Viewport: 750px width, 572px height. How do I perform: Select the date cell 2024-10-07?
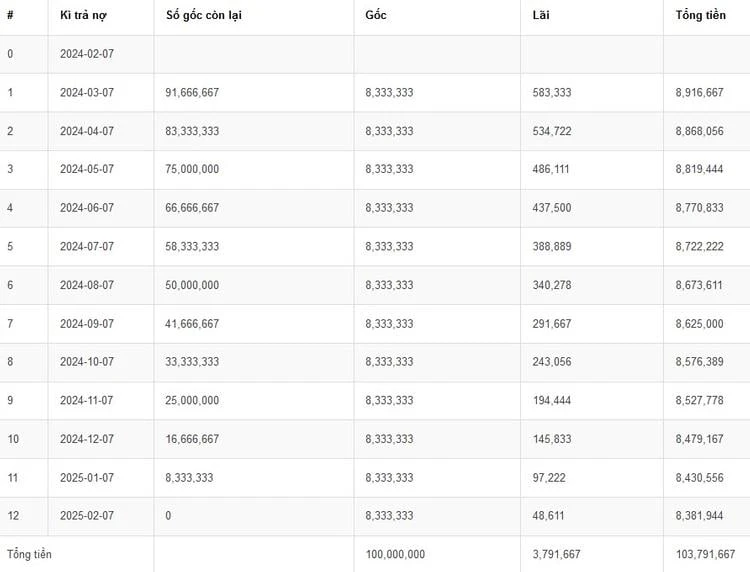click(87, 362)
